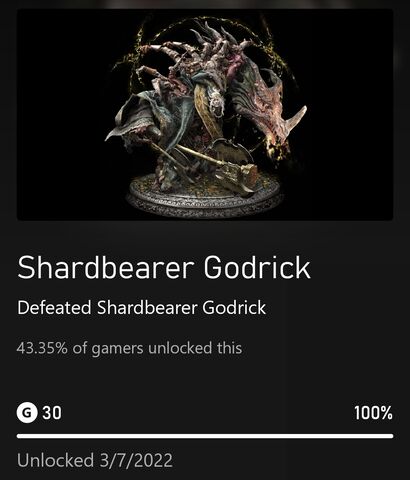Click the 43.35% rarity percentage

point(42,348)
